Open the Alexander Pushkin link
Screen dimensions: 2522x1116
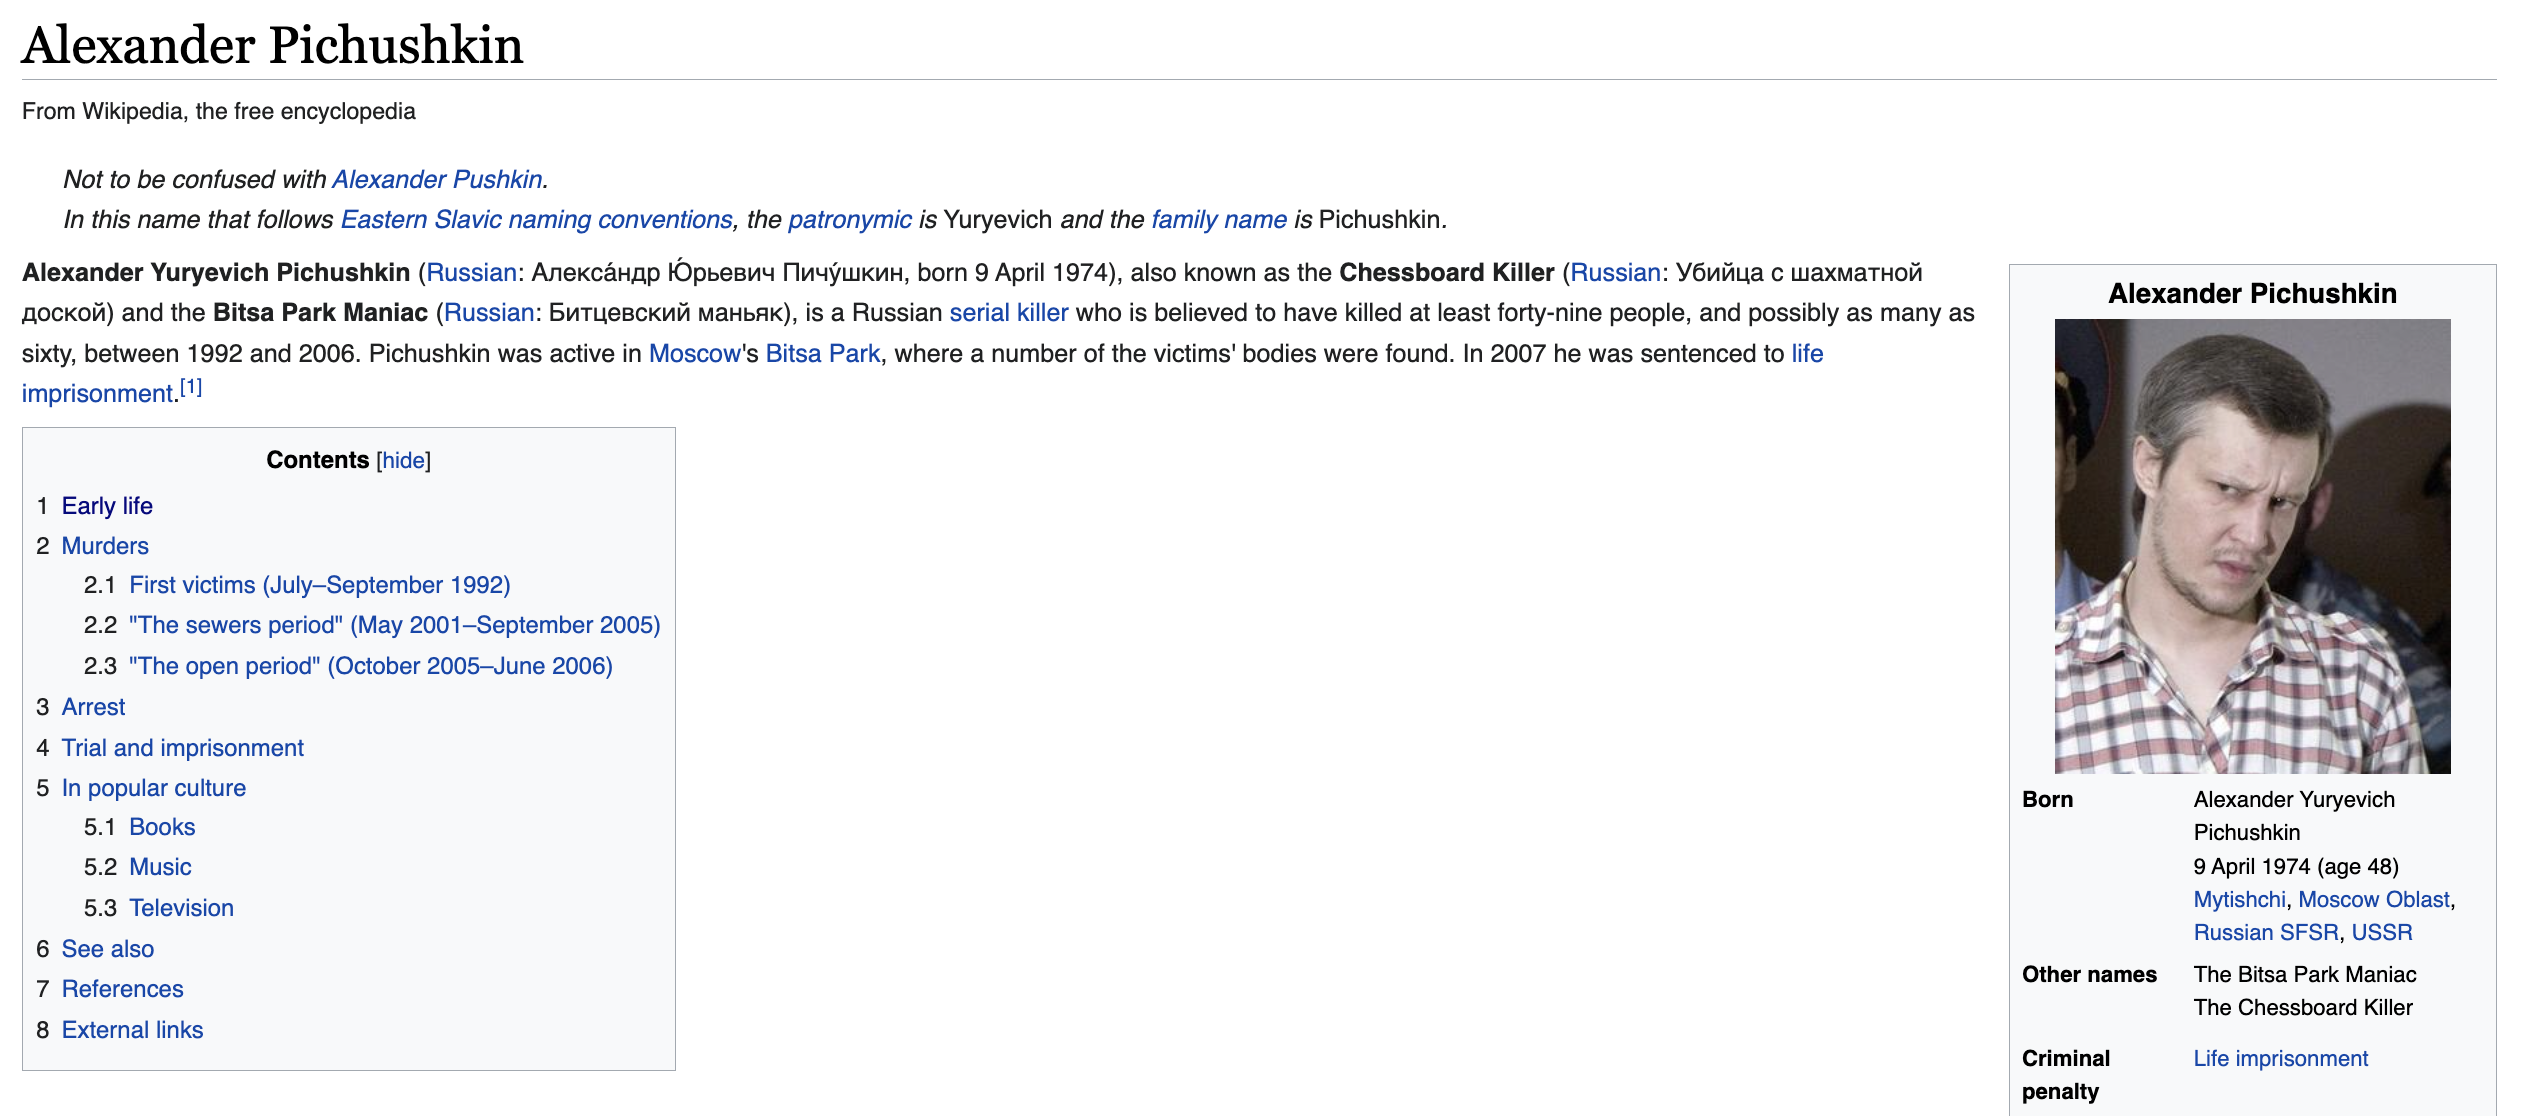coord(437,179)
